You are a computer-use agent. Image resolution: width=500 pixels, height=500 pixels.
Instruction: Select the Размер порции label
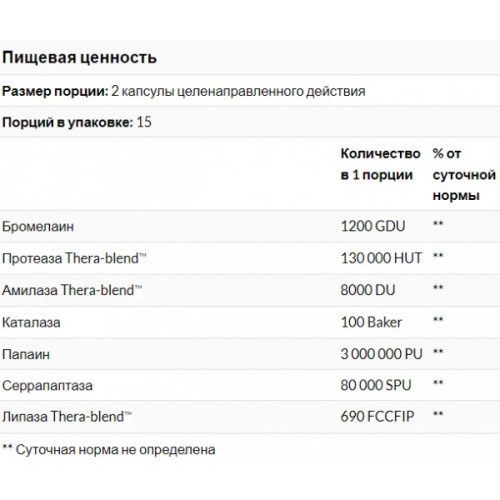[x=55, y=91]
